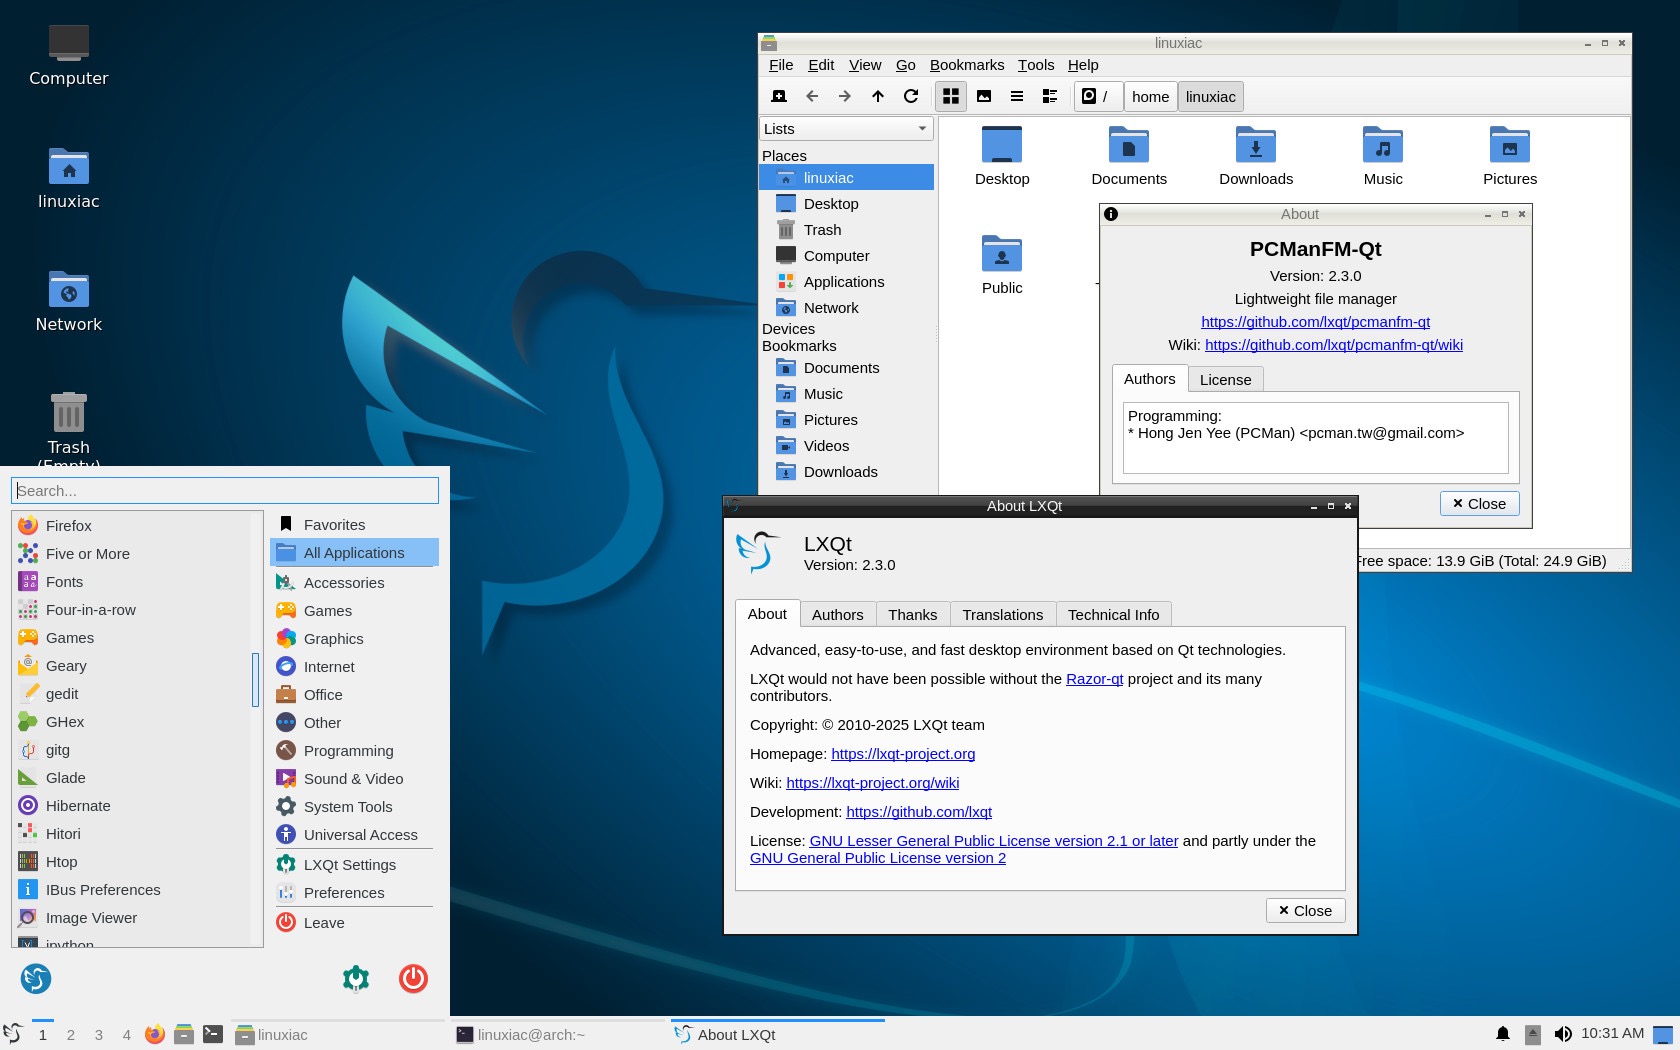Screen dimensions: 1680x1050
Task: Switch to the Thanks tab
Action: point(912,614)
